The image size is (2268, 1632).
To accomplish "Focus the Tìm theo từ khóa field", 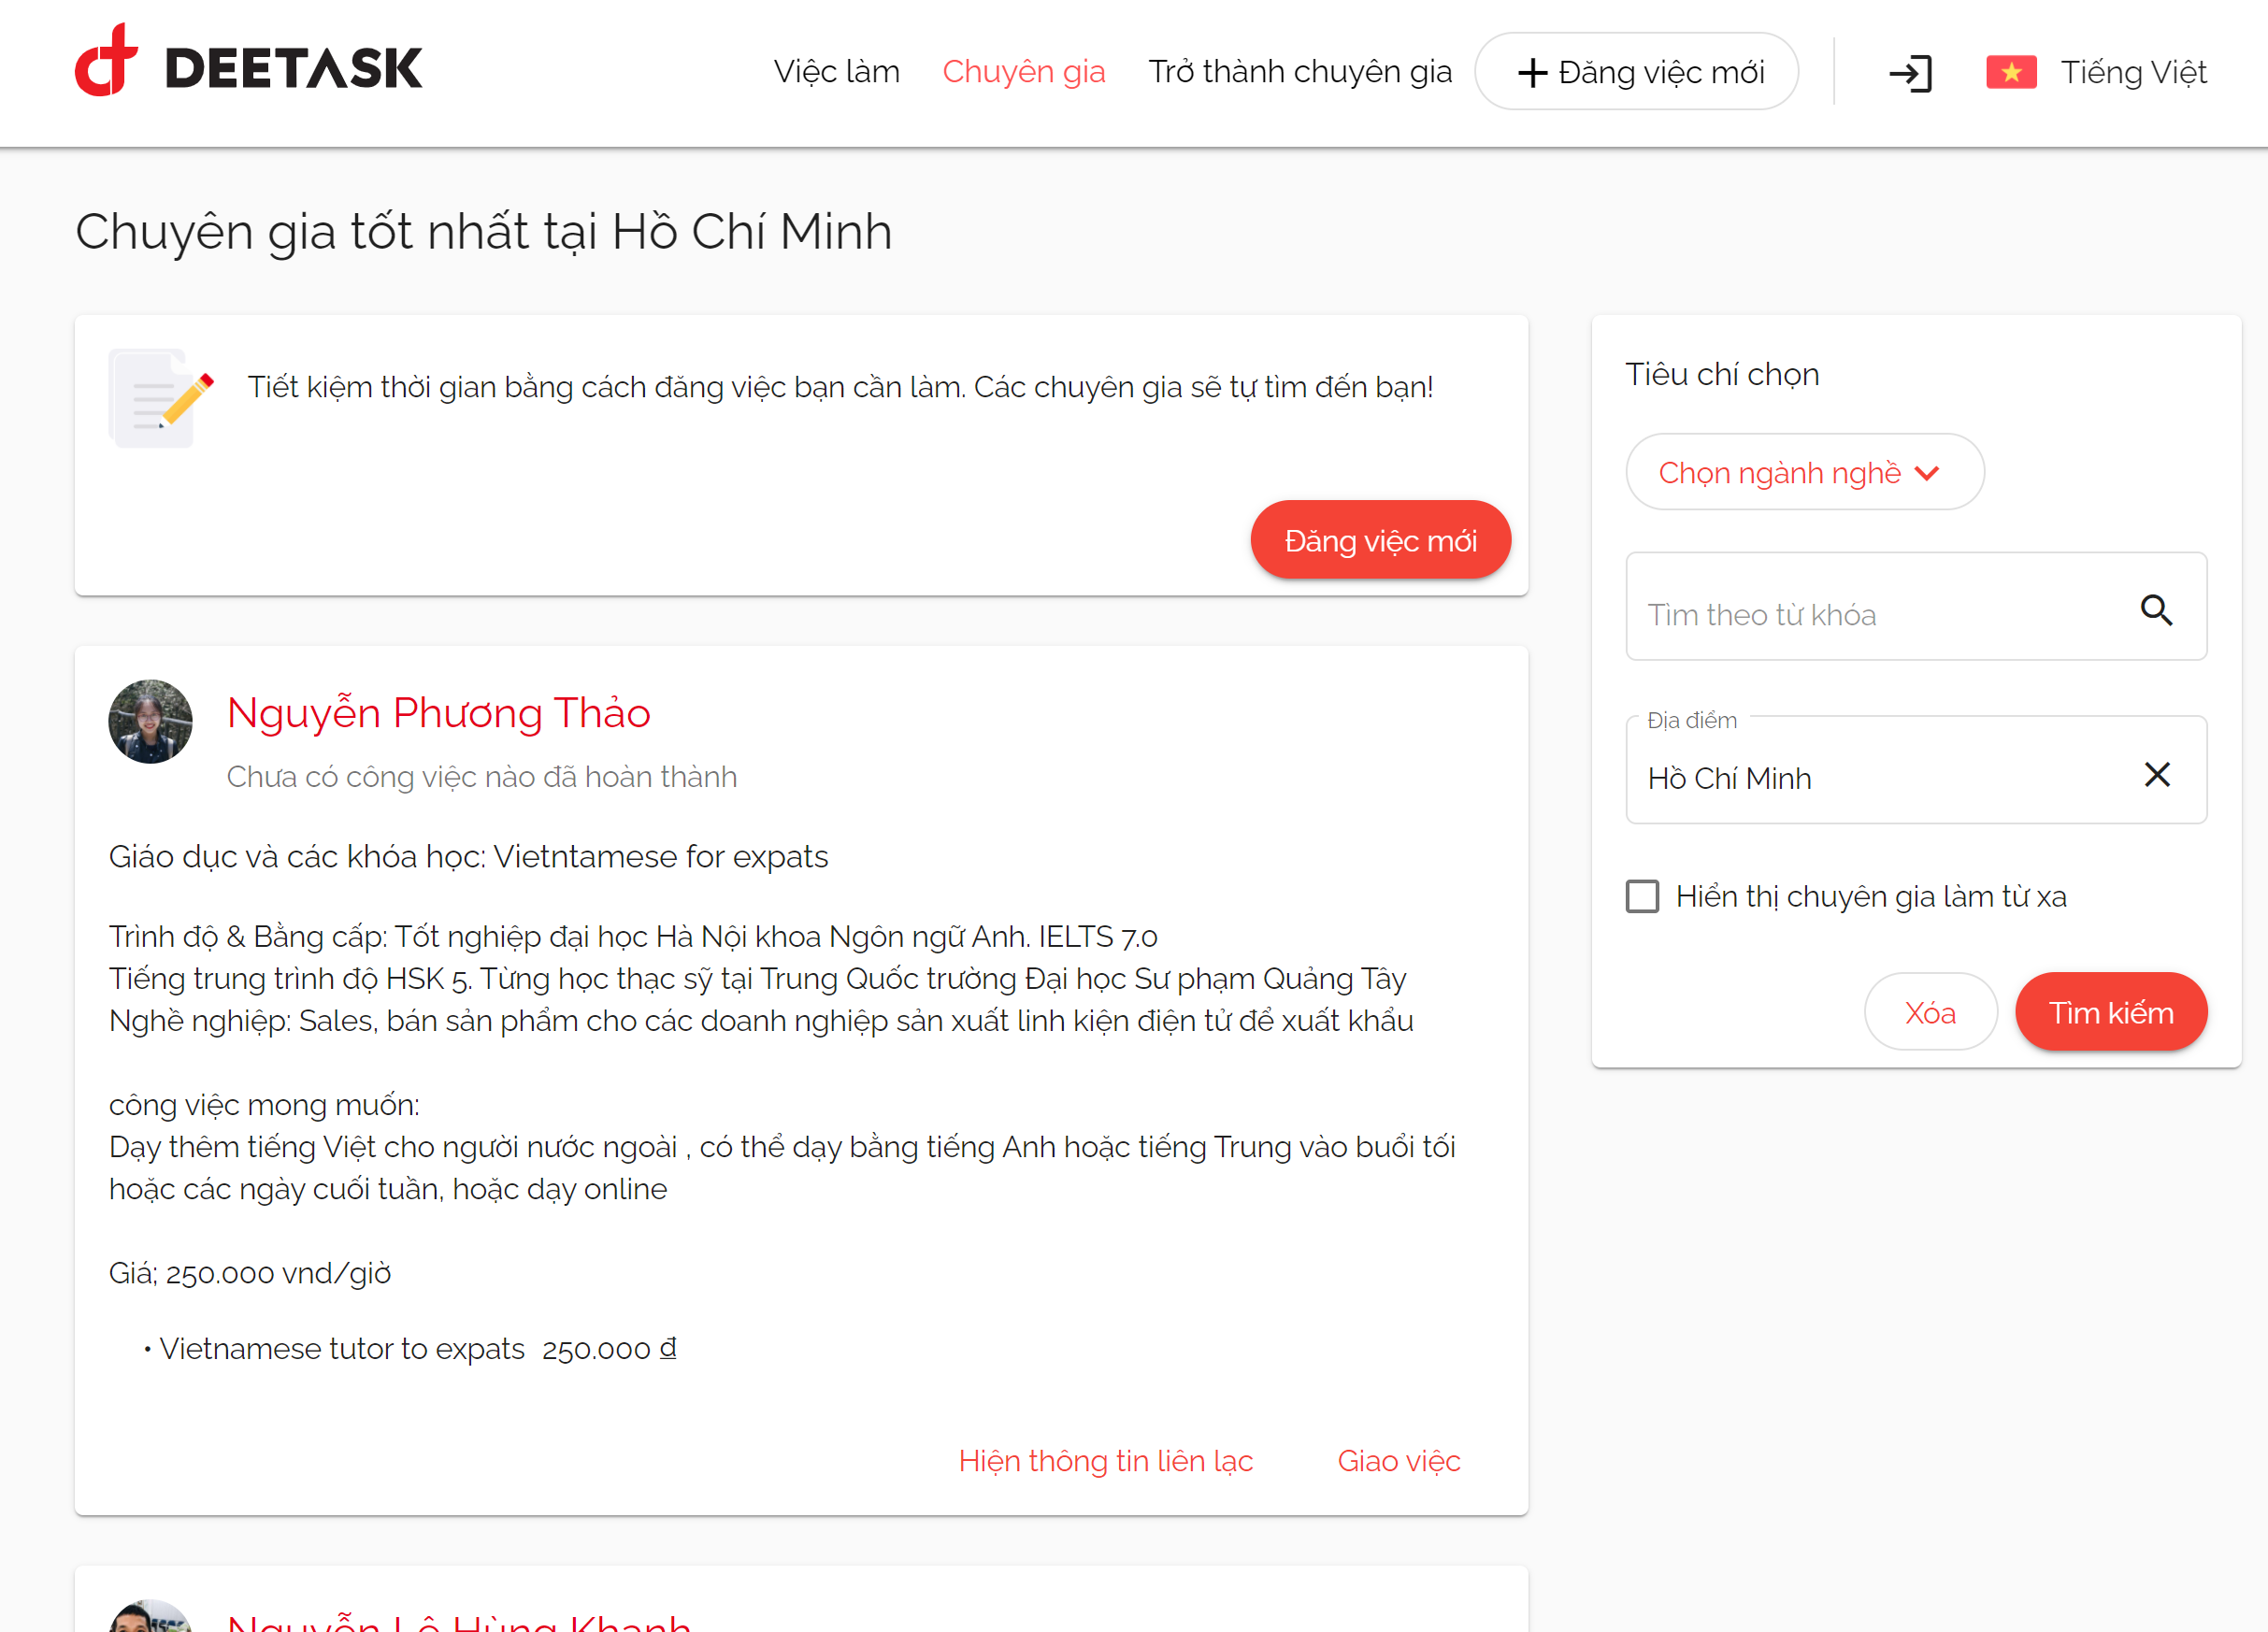I will pyautogui.click(x=1880, y=614).
